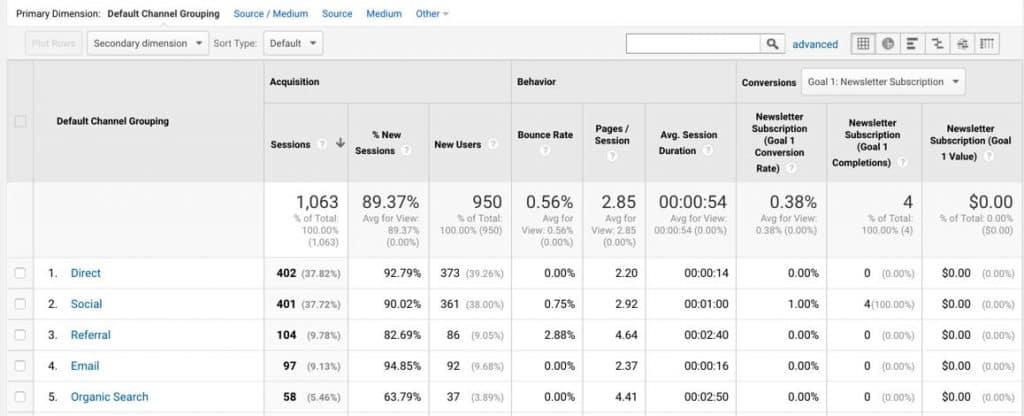Sort by the Sessions column header
Screen dimensions: 1024x416
coord(290,144)
